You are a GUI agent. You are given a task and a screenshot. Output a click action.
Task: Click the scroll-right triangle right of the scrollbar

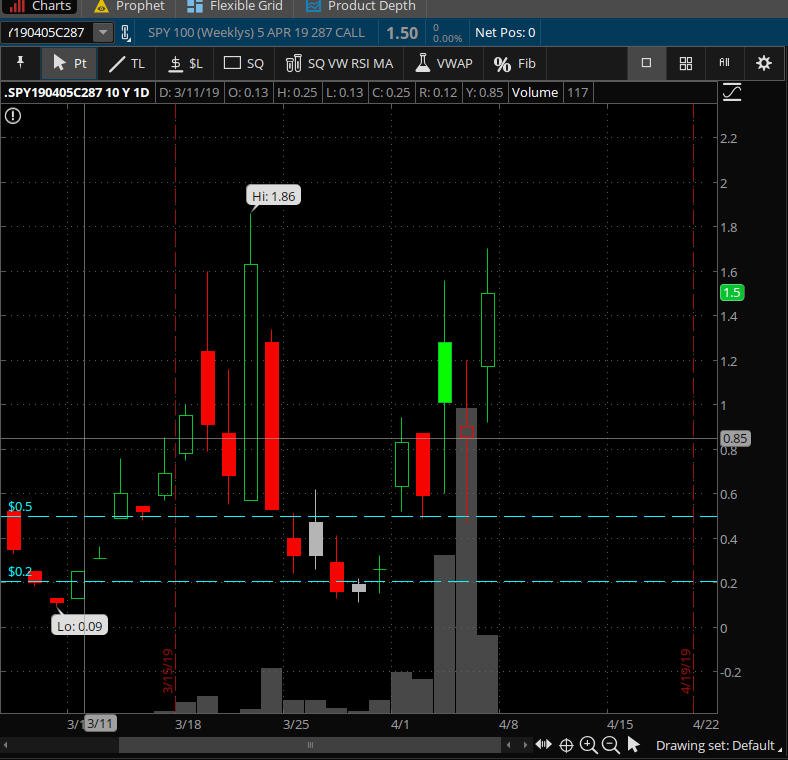[525, 745]
